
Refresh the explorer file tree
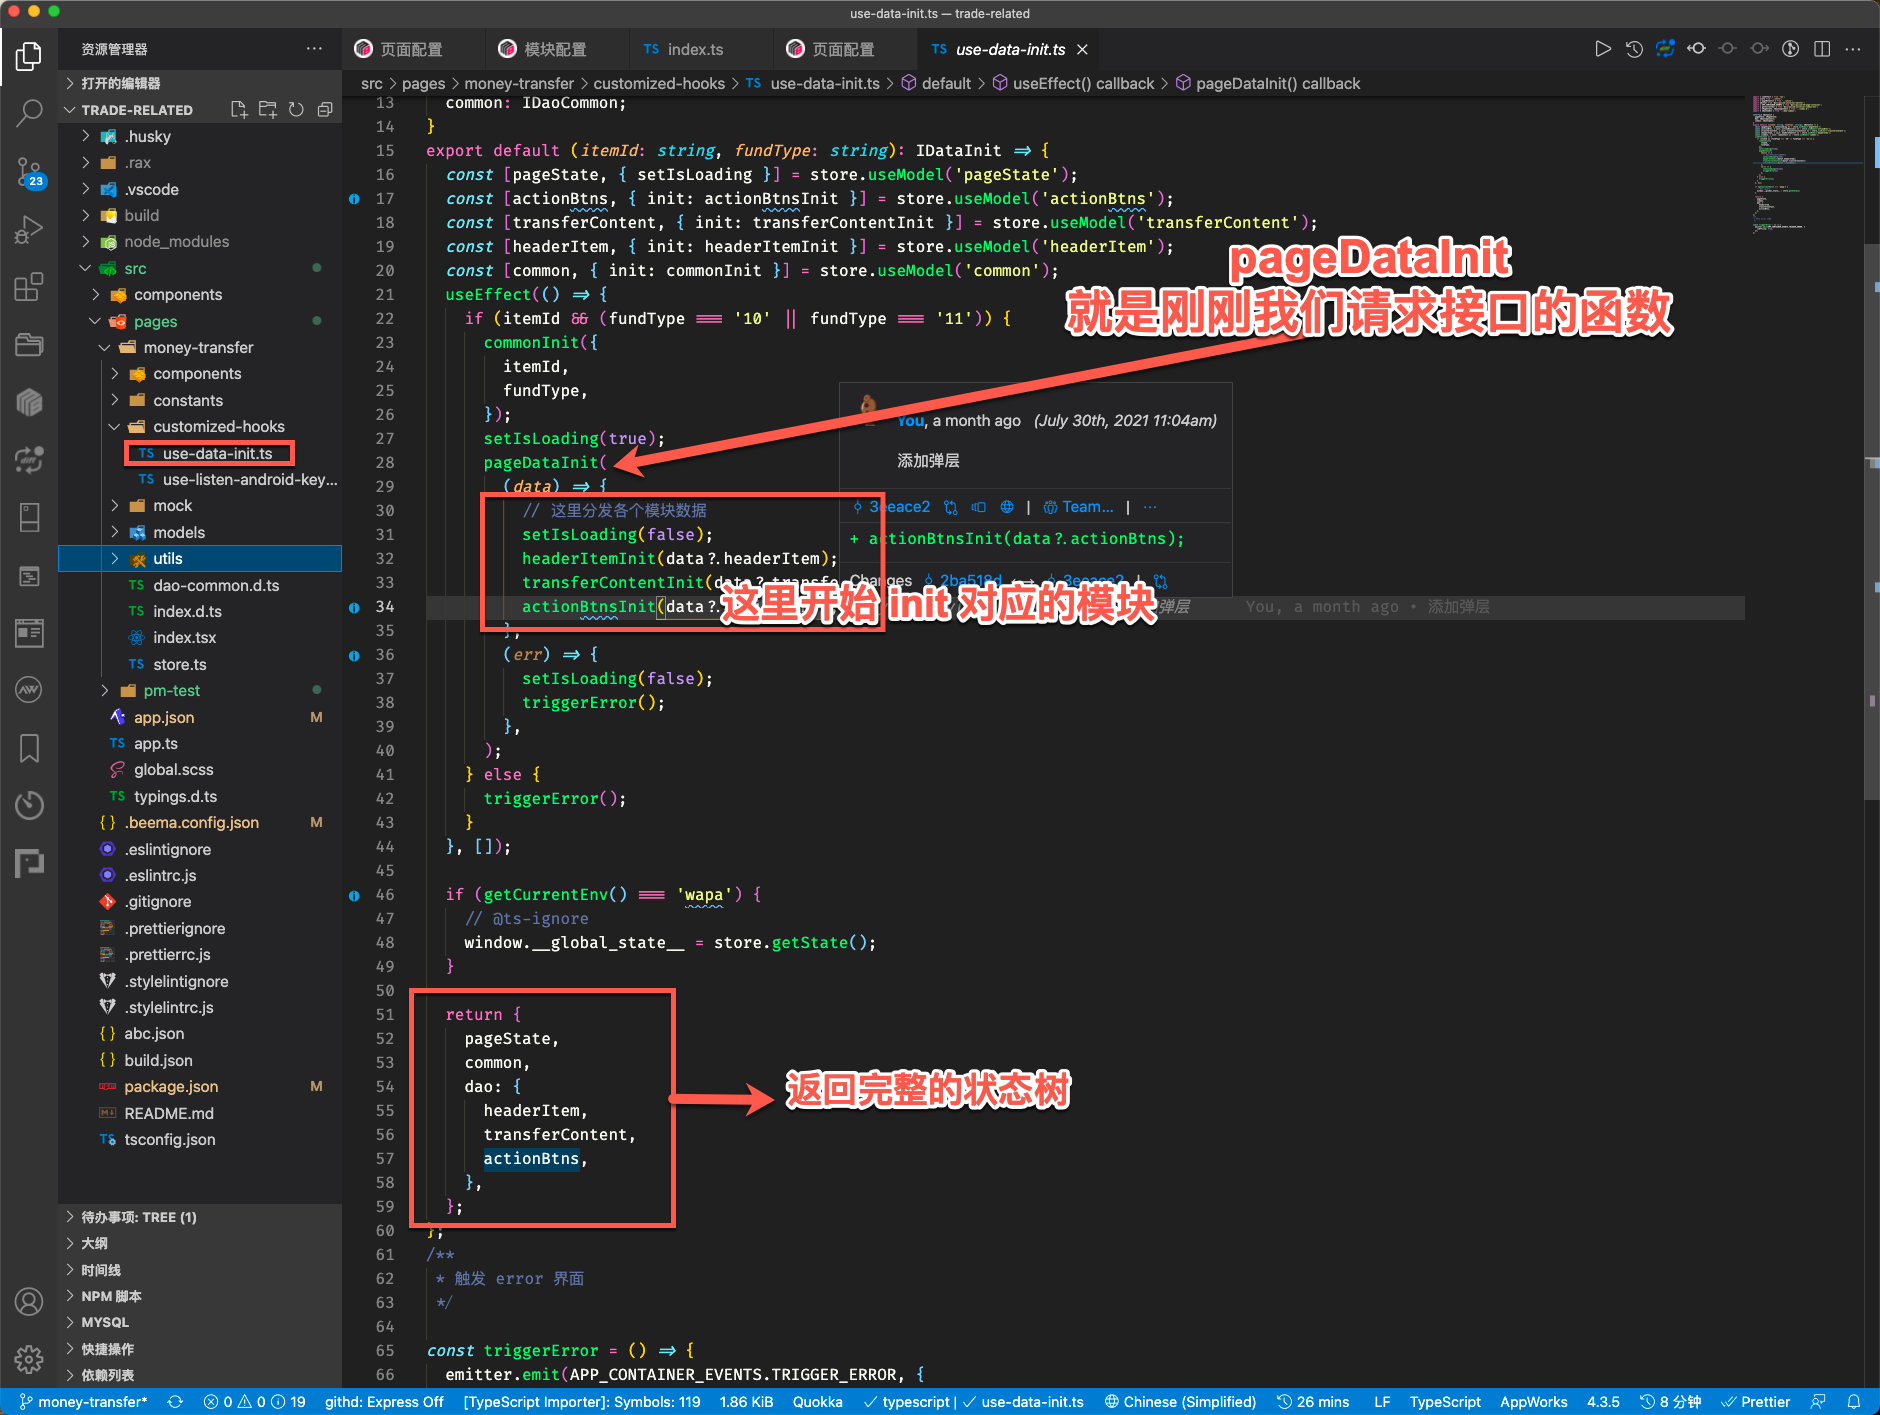click(x=296, y=110)
